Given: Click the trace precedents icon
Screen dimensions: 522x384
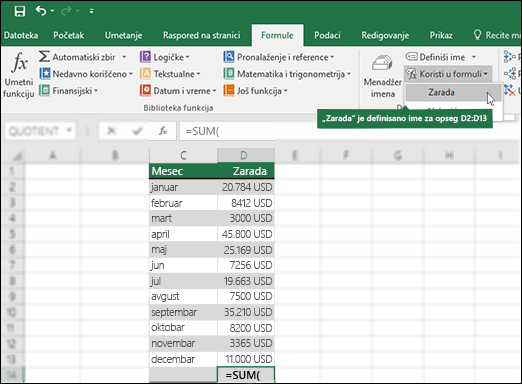Looking at the screenshot, I should tap(510, 57).
